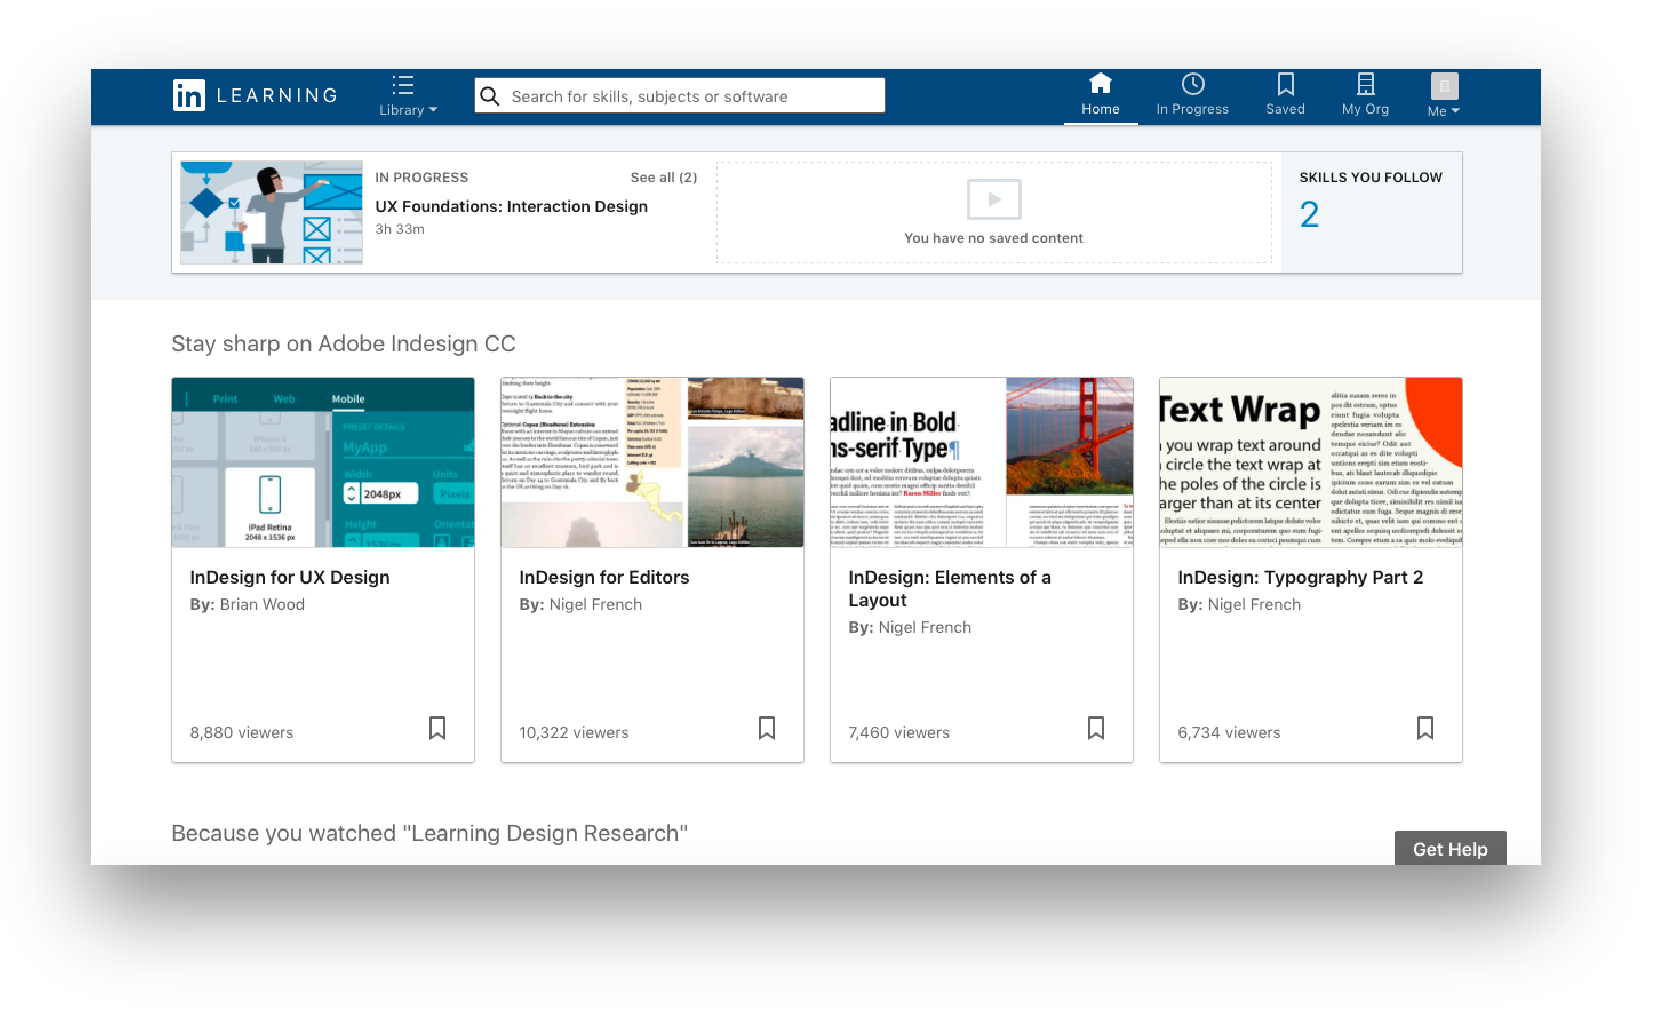Bookmark InDesign for UX Design course
This screenshot has height=1023, width=1658.
tap(437, 728)
